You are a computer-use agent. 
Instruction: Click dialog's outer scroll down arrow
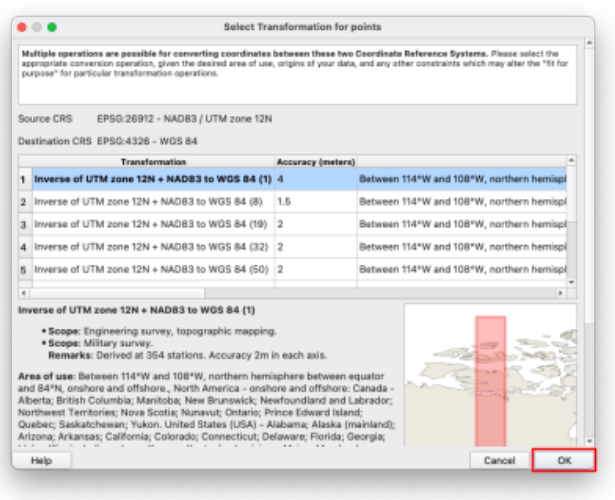589,442
